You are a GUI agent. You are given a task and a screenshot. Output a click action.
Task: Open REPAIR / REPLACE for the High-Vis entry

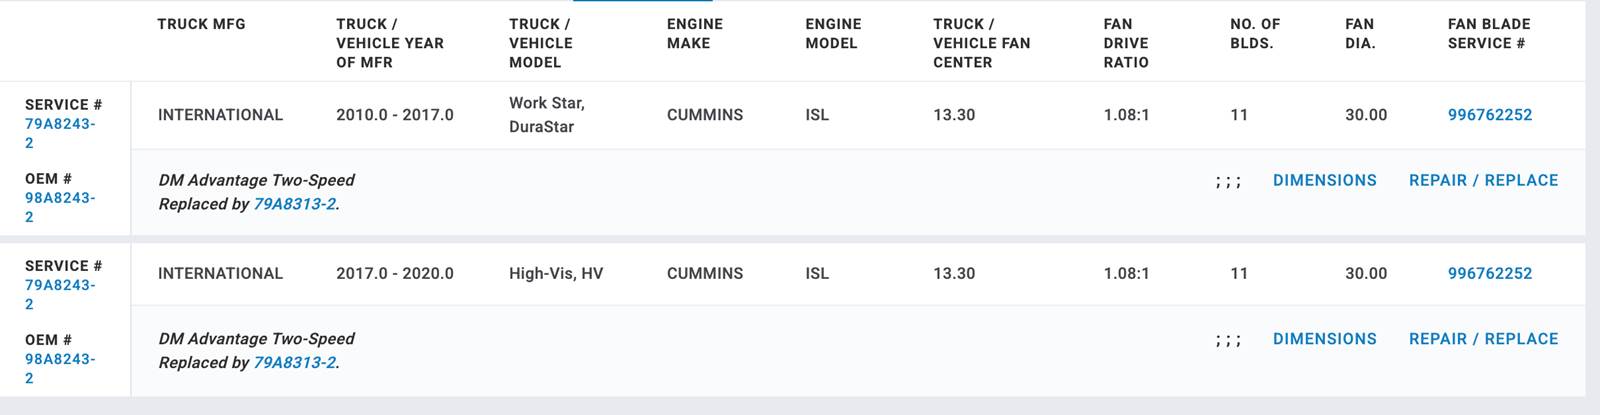1483,339
